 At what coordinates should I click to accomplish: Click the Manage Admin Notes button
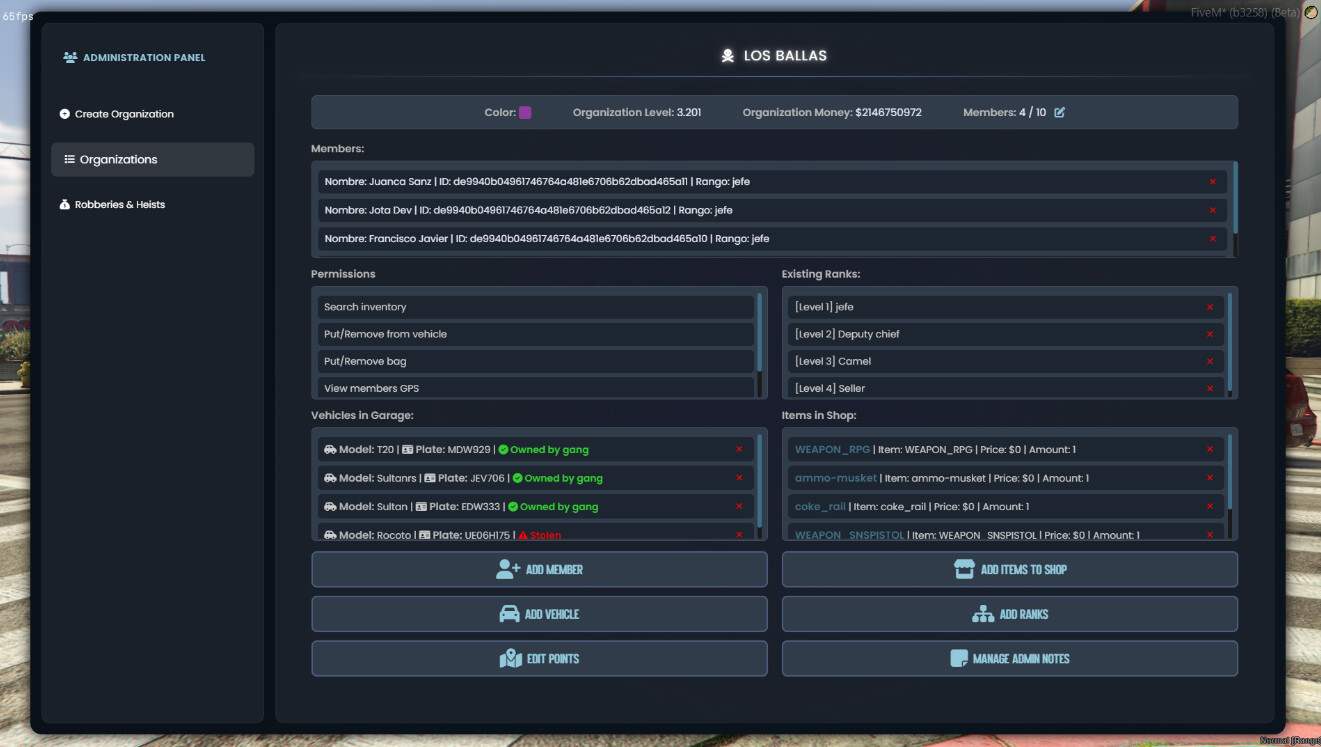pyautogui.click(x=1010, y=658)
